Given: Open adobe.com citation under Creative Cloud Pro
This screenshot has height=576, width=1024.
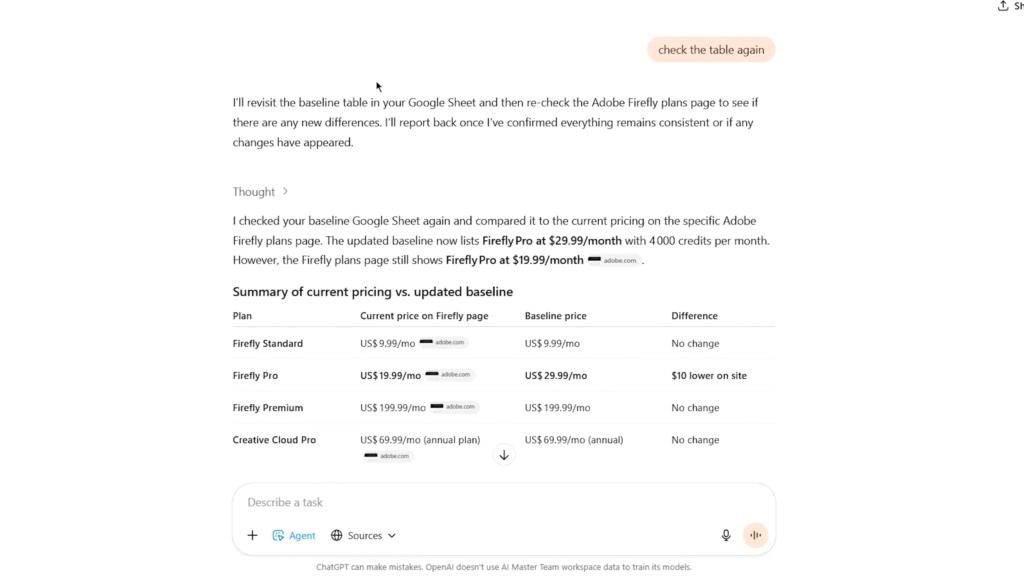Looking at the screenshot, I should (389, 456).
